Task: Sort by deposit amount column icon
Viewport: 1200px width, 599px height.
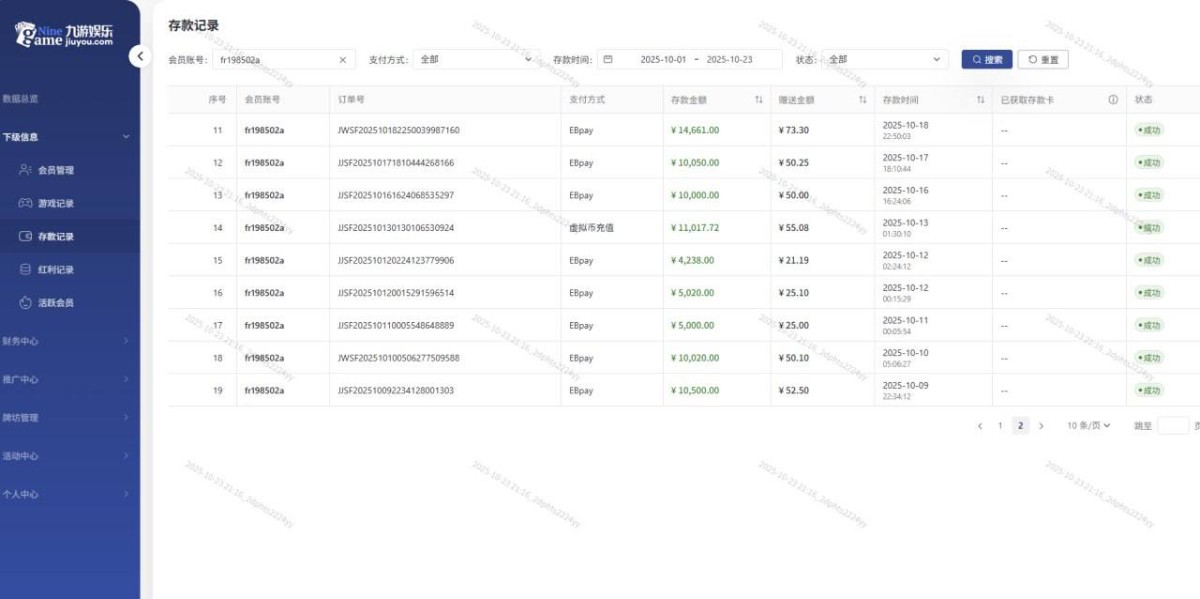Action: click(759, 100)
